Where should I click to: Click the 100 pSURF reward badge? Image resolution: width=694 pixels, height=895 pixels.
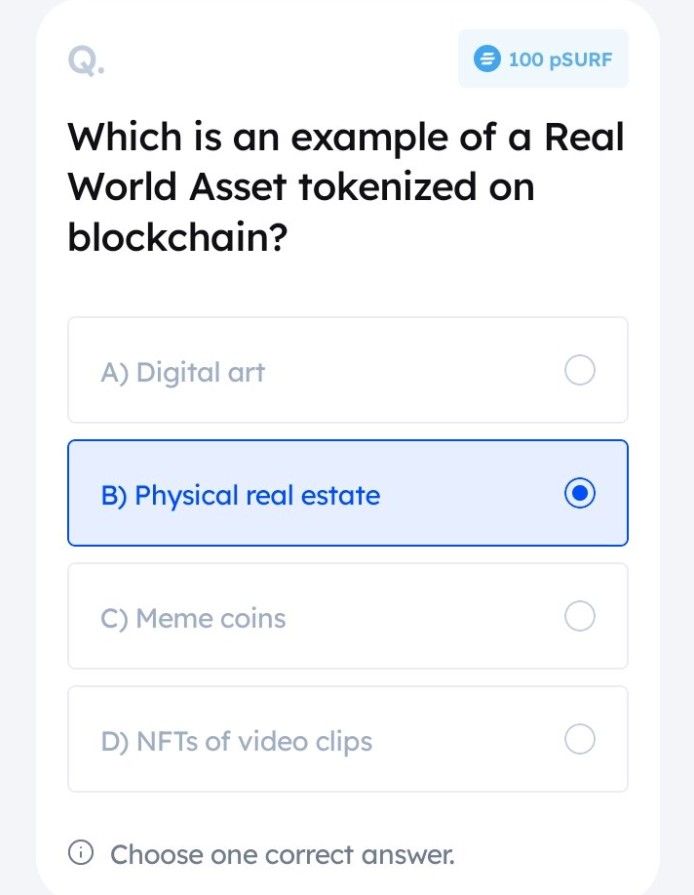click(x=543, y=58)
